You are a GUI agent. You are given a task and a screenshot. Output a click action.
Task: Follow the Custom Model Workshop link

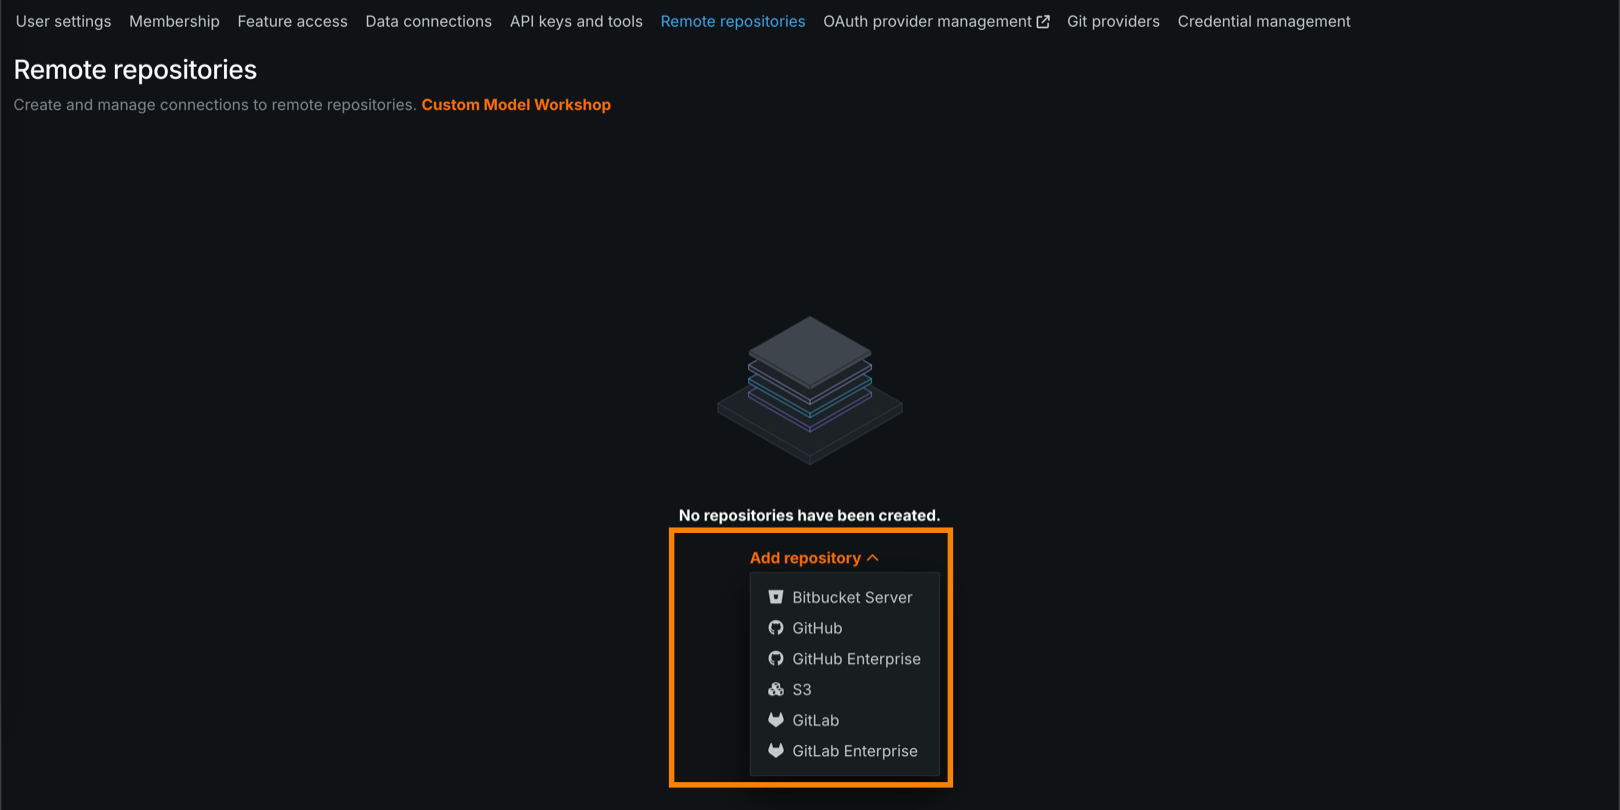click(x=516, y=105)
